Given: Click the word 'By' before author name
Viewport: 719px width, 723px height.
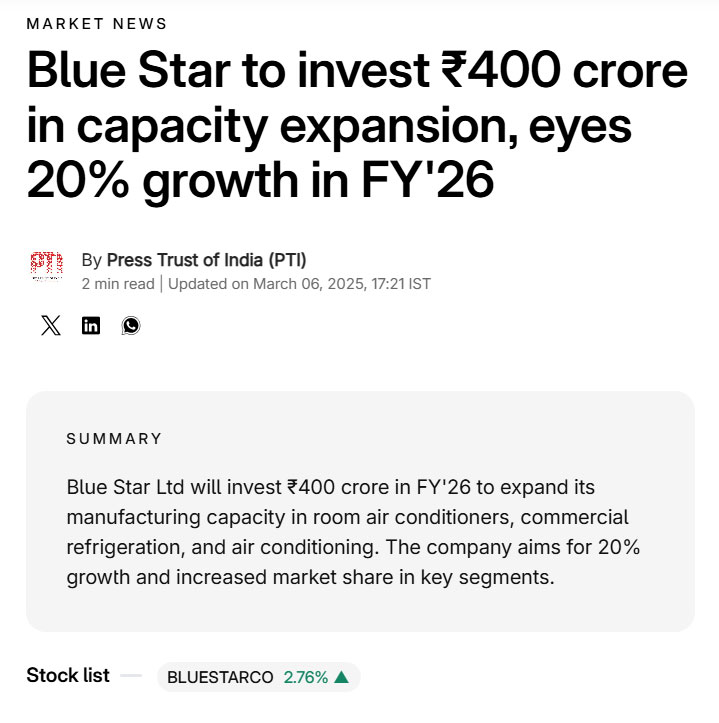Looking at the screenshot, I should [91, 260].
